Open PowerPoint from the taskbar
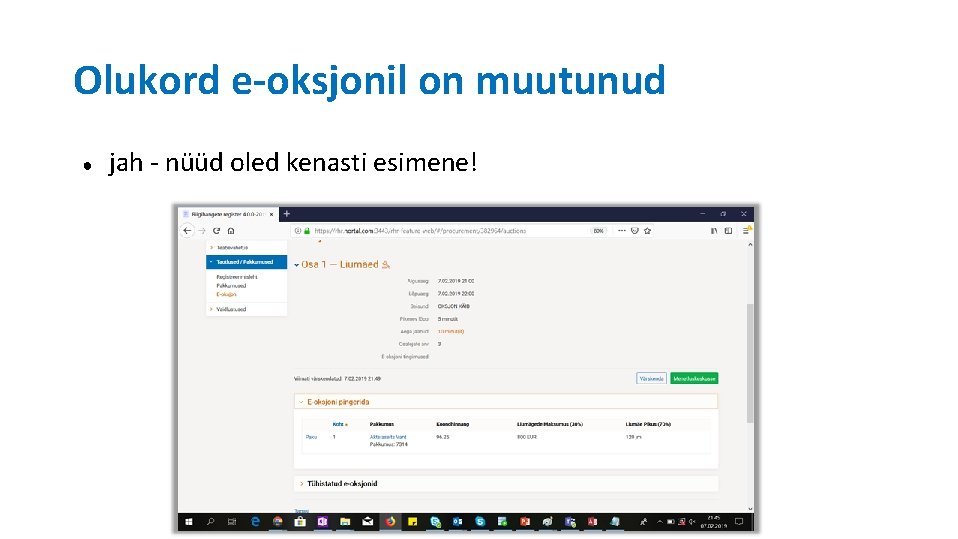Screen dimensions: 958x539 (x=525, y=521)
